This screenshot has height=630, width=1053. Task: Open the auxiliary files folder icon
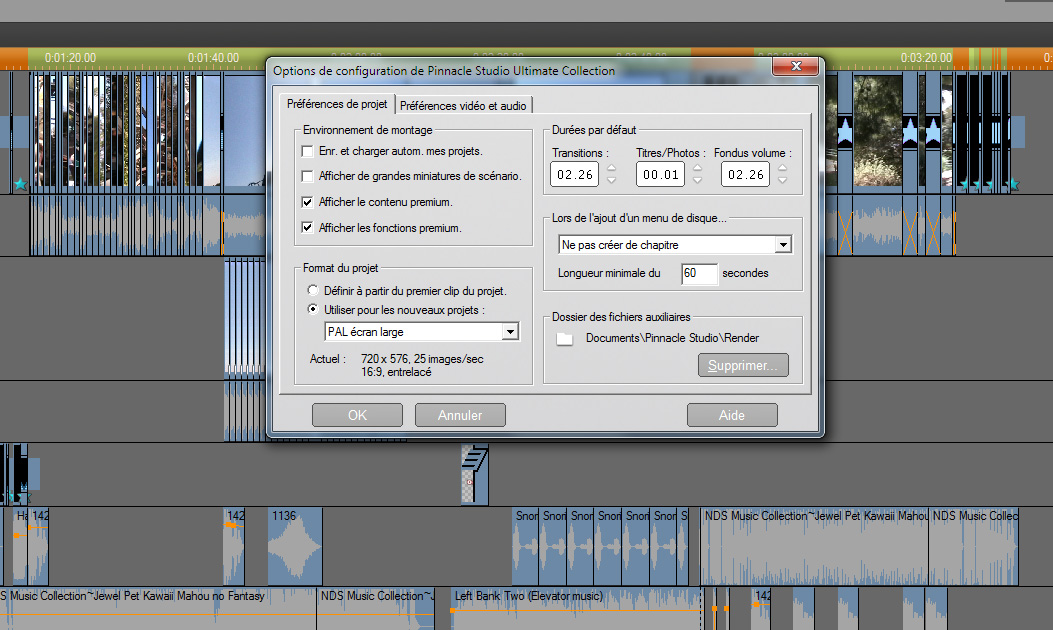(x=565, y=339)
